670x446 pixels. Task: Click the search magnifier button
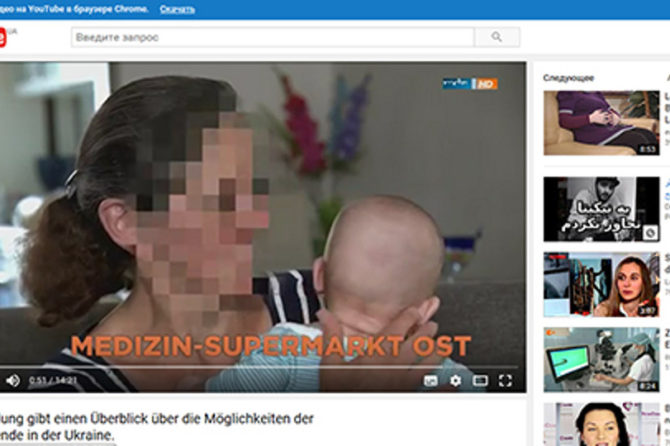click(497, 37)
